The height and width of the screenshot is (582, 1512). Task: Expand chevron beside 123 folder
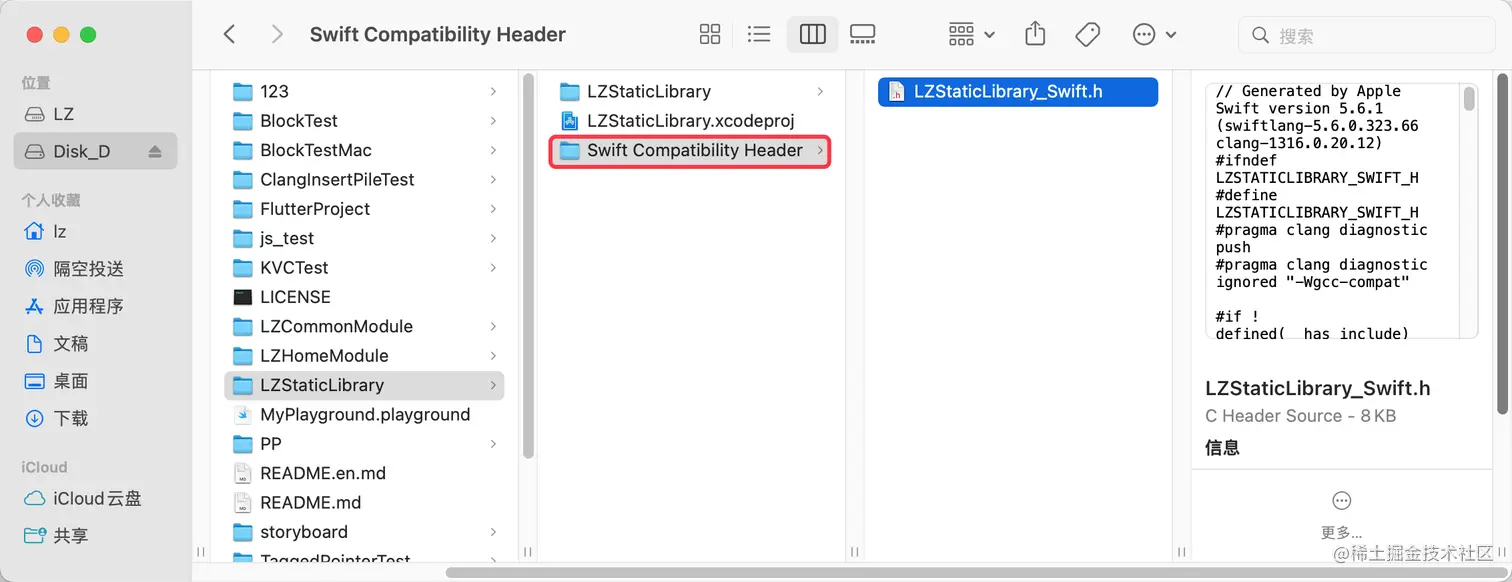pyautogui.click(x=493, y=91)
